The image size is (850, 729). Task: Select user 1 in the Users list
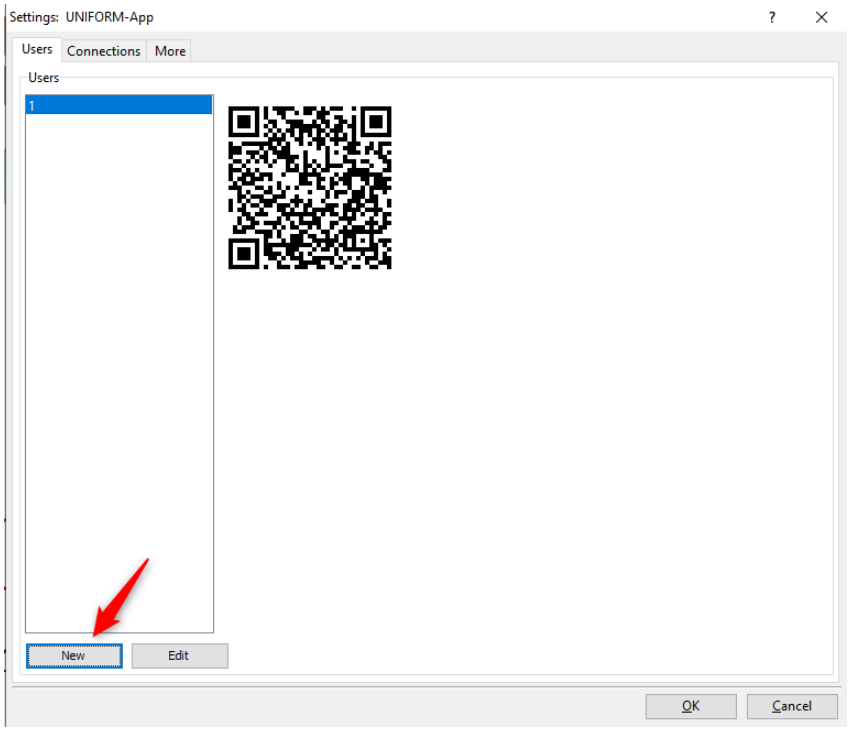[119, 105]
